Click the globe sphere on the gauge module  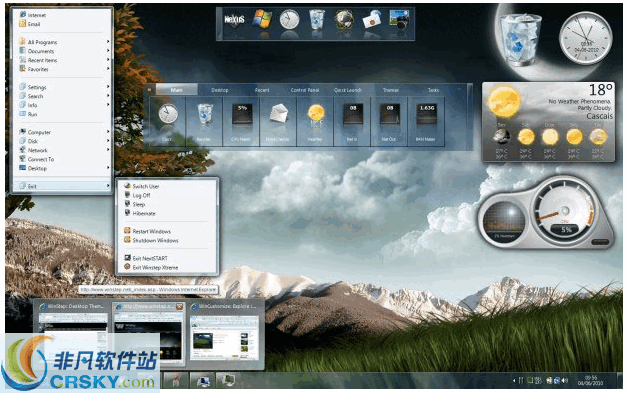pyautogui.click(x=503, y=221)
